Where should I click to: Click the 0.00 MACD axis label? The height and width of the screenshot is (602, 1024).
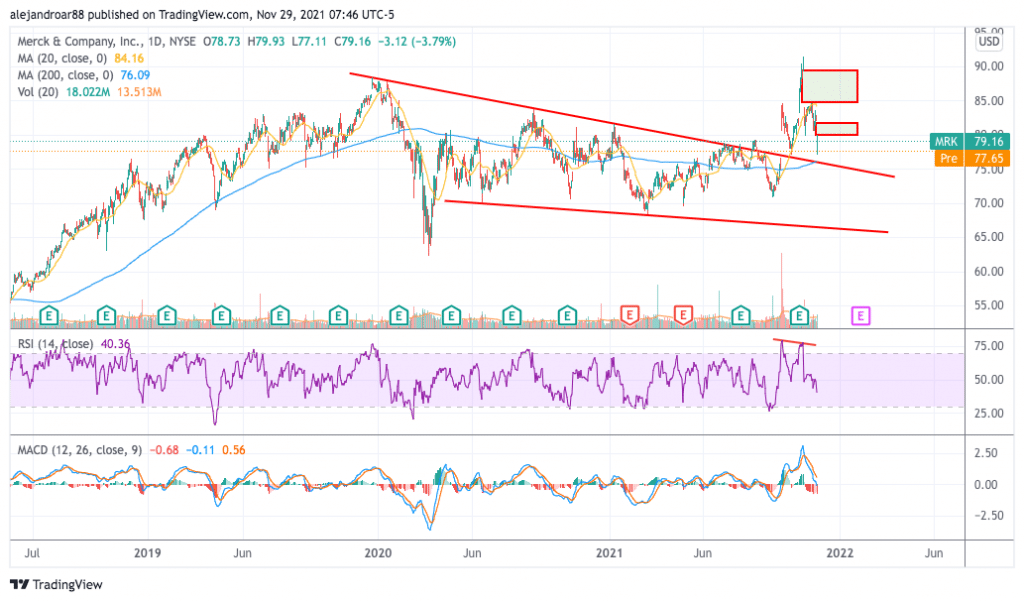tap(985, 484)
